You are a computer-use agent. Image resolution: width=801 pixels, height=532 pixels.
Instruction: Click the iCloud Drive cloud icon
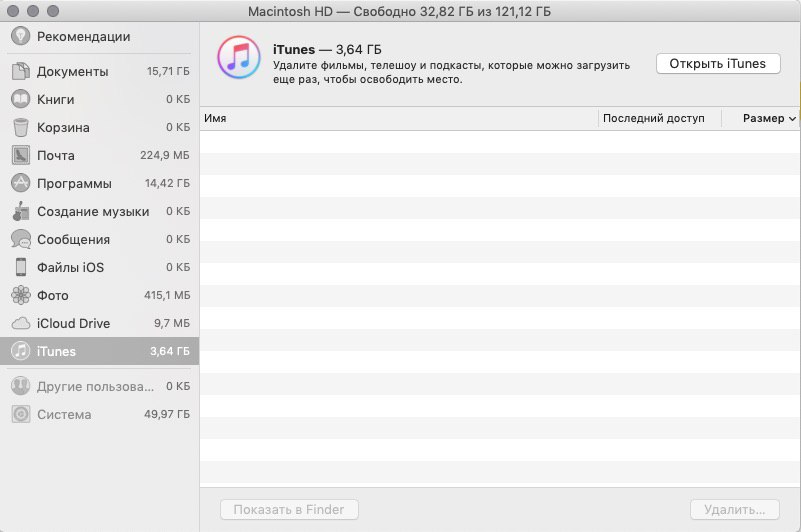tap(20, 323)
